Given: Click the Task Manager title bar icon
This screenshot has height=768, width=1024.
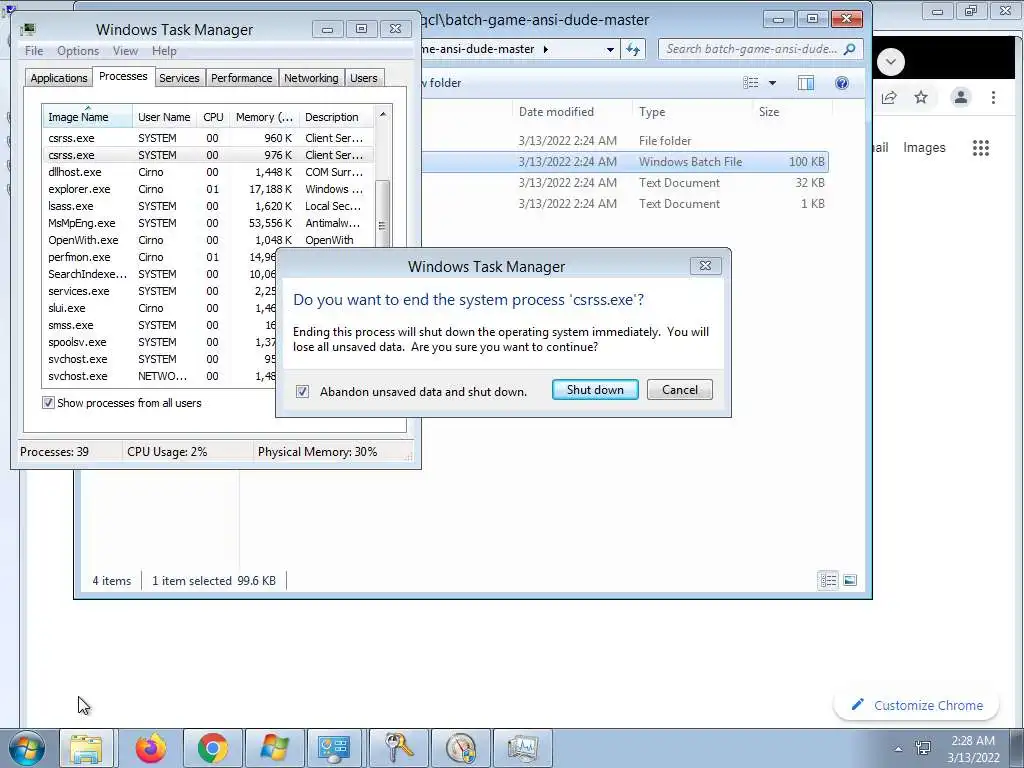Looking at the screenshot, I should coord(28,29).
